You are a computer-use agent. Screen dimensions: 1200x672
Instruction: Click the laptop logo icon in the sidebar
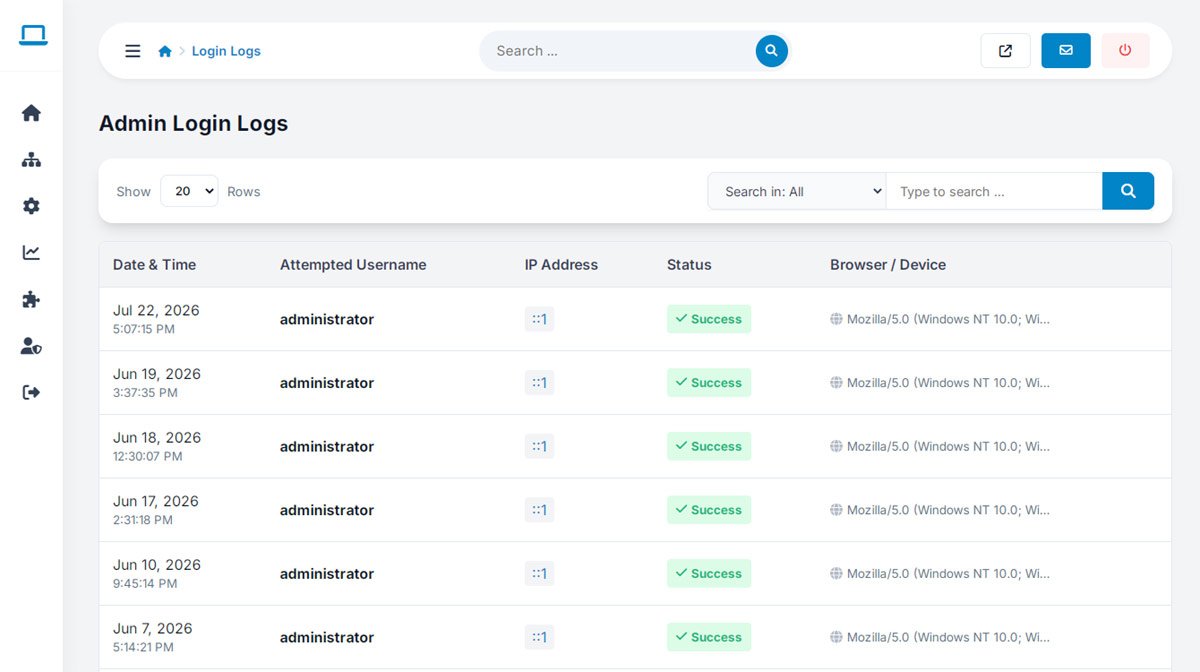tap(33, 36)
